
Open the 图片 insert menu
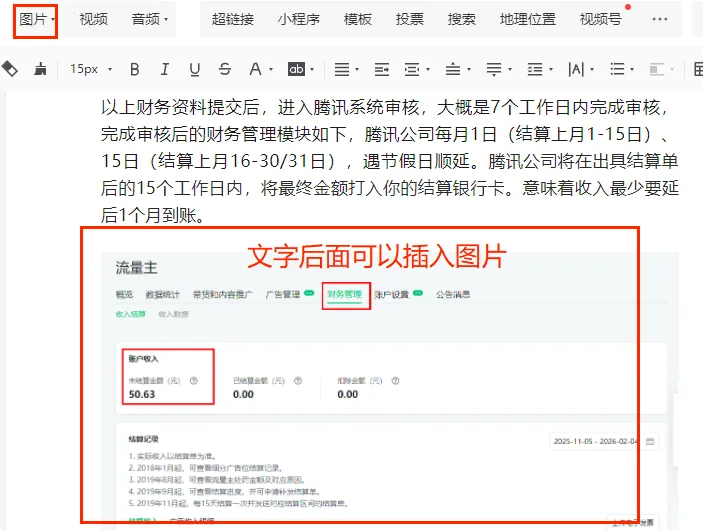pyautogui.click(x=35, y=20)
